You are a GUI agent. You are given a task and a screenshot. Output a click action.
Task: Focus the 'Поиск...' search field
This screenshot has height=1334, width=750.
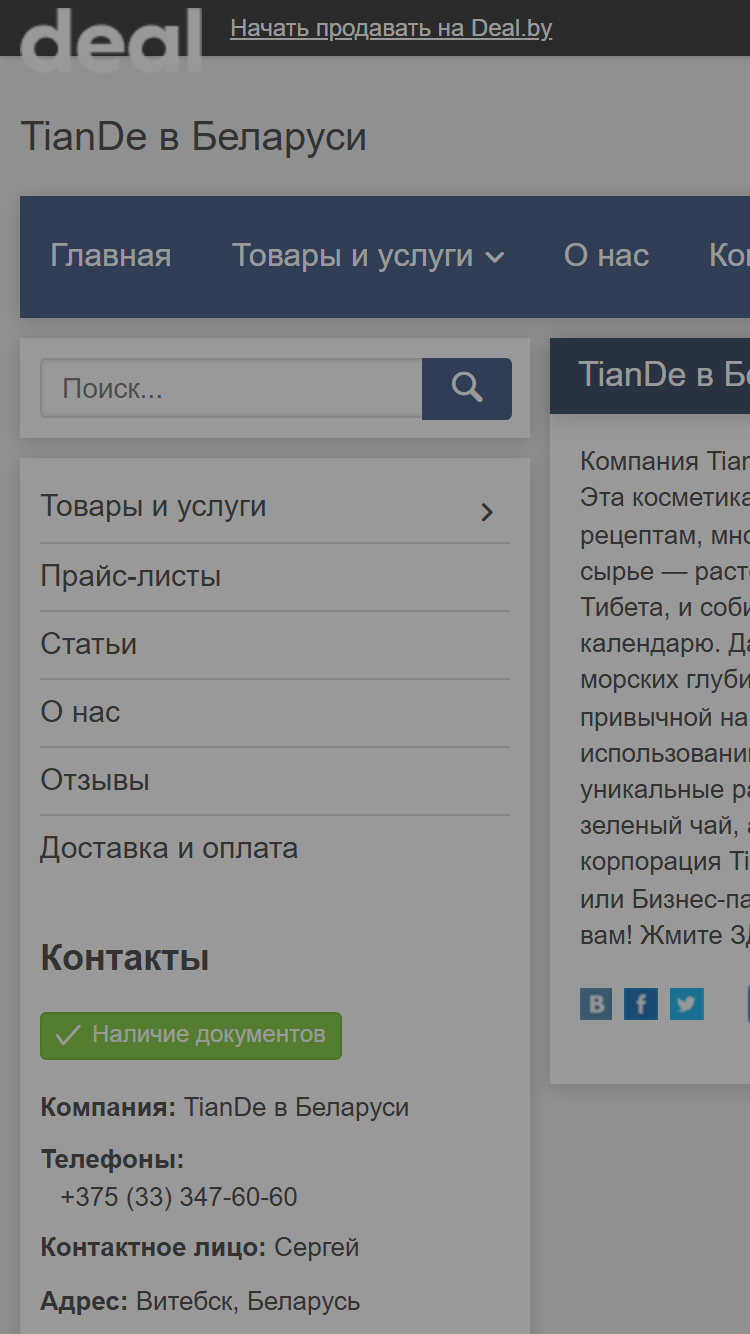tap(231, 388)
